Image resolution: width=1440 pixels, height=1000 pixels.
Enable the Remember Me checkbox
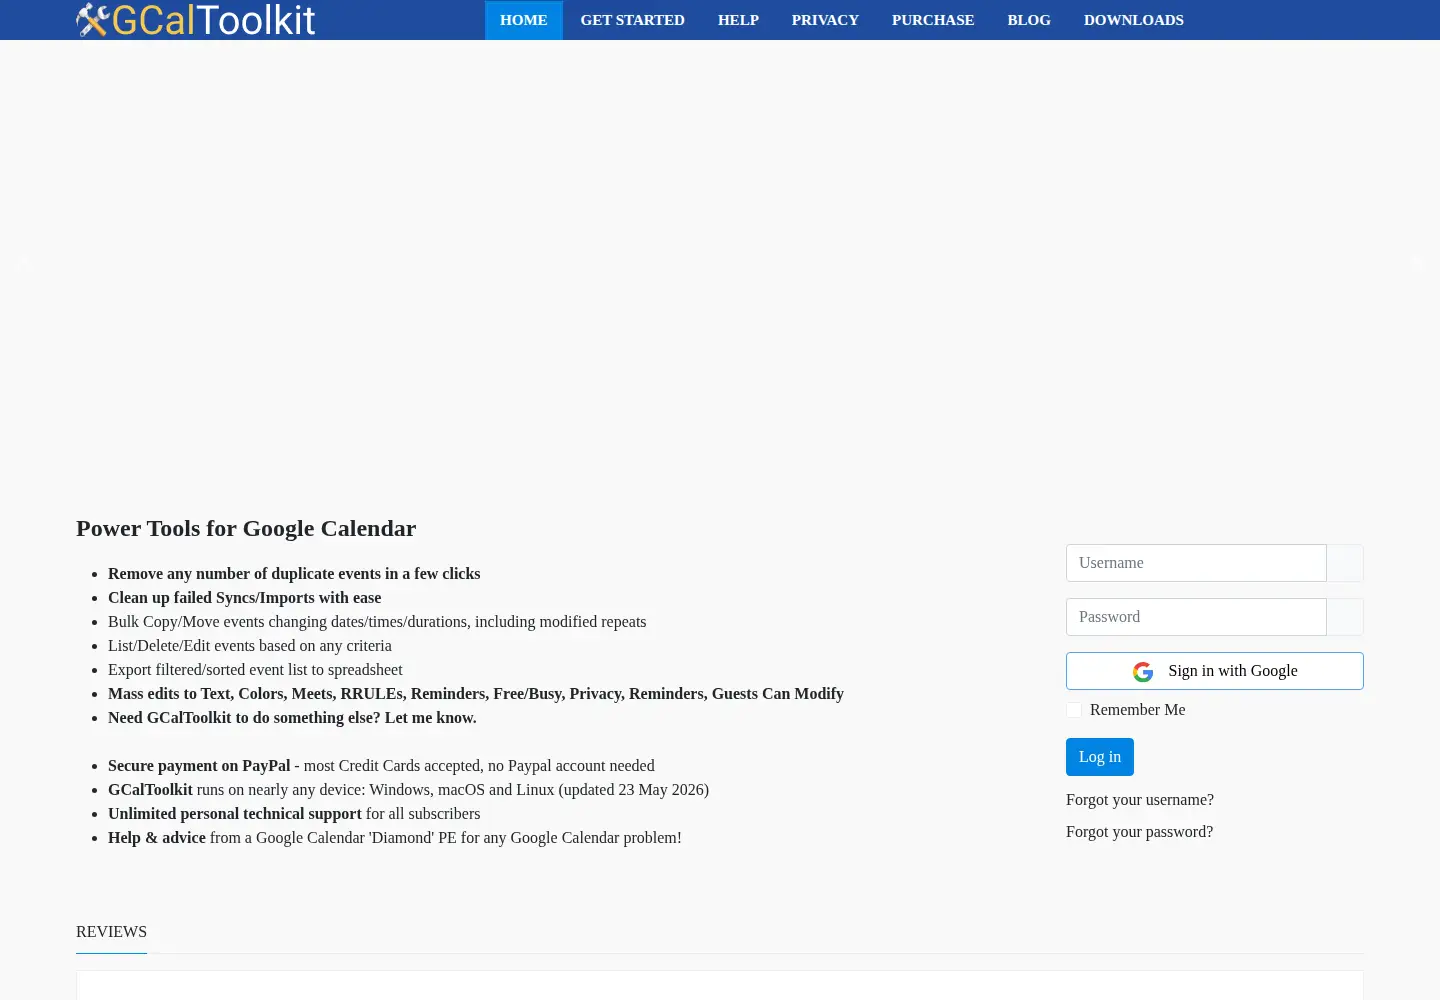(x=1074, y=710)
